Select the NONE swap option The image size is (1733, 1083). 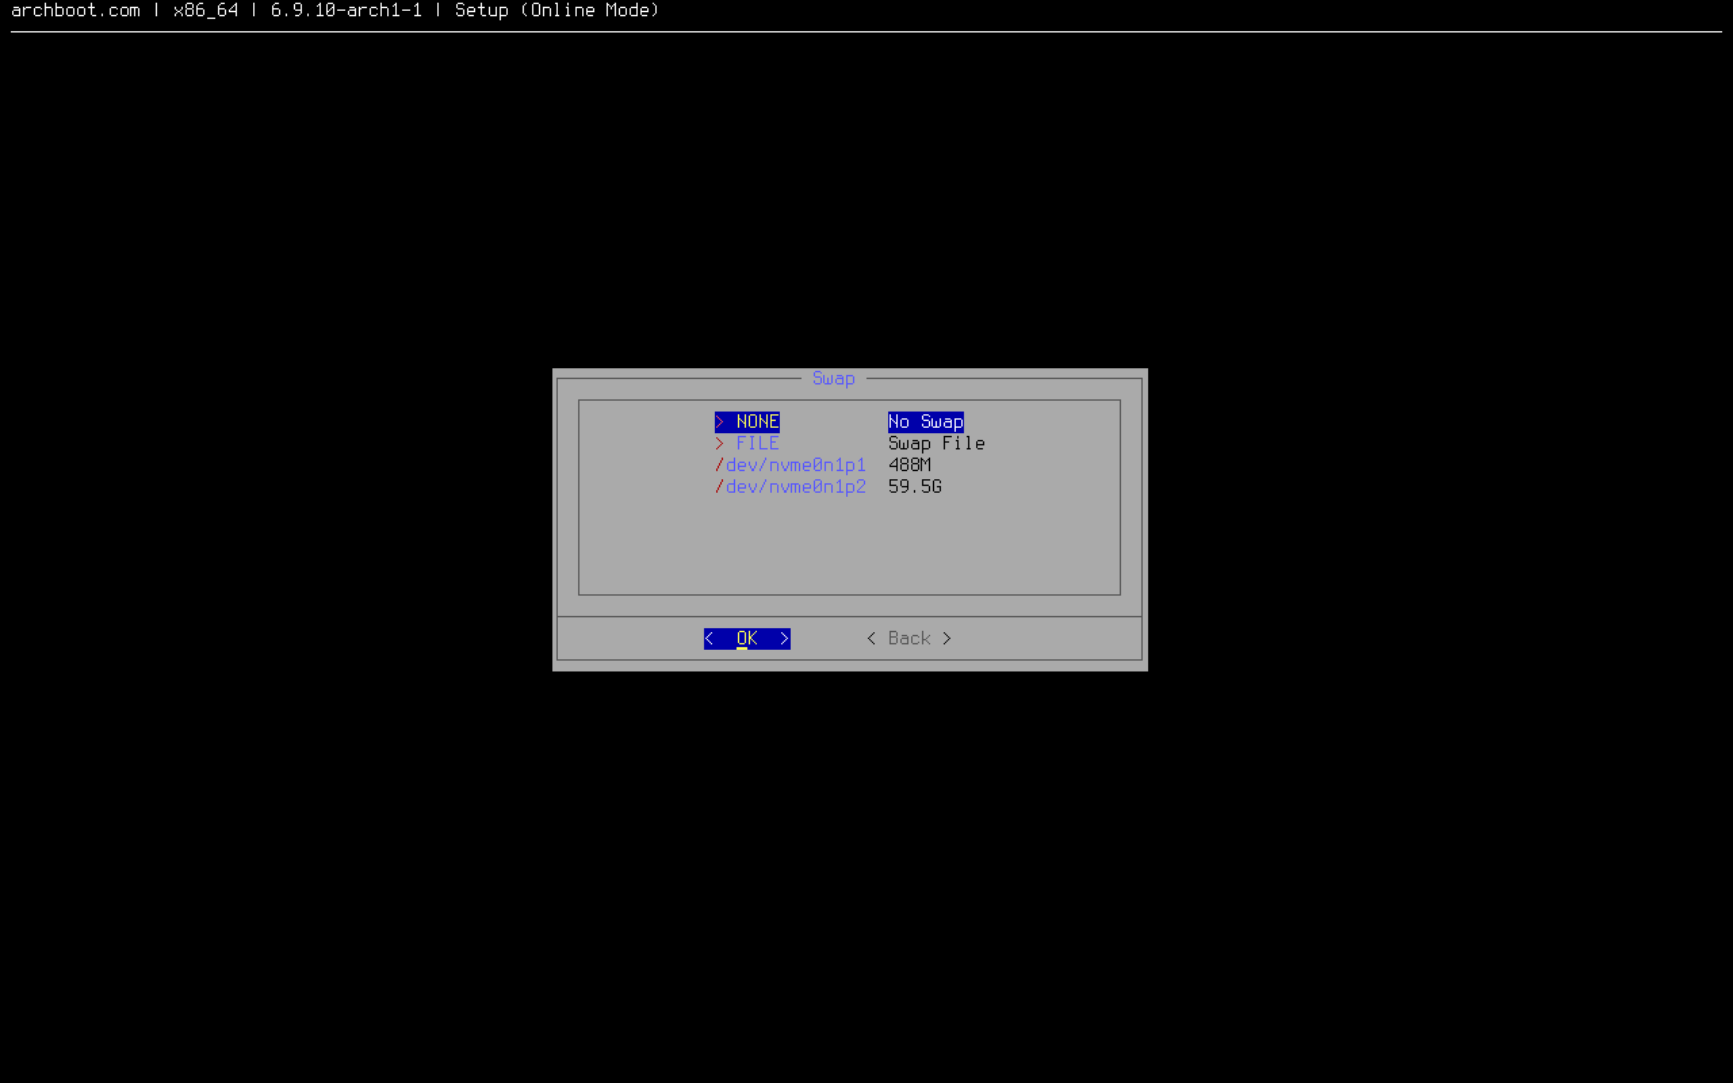pos(747,422)
